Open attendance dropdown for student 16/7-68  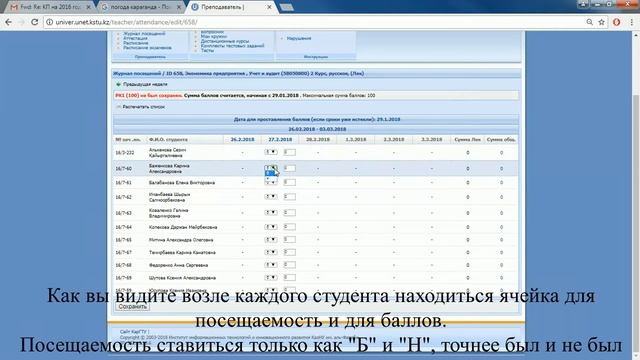pos(271,265)
